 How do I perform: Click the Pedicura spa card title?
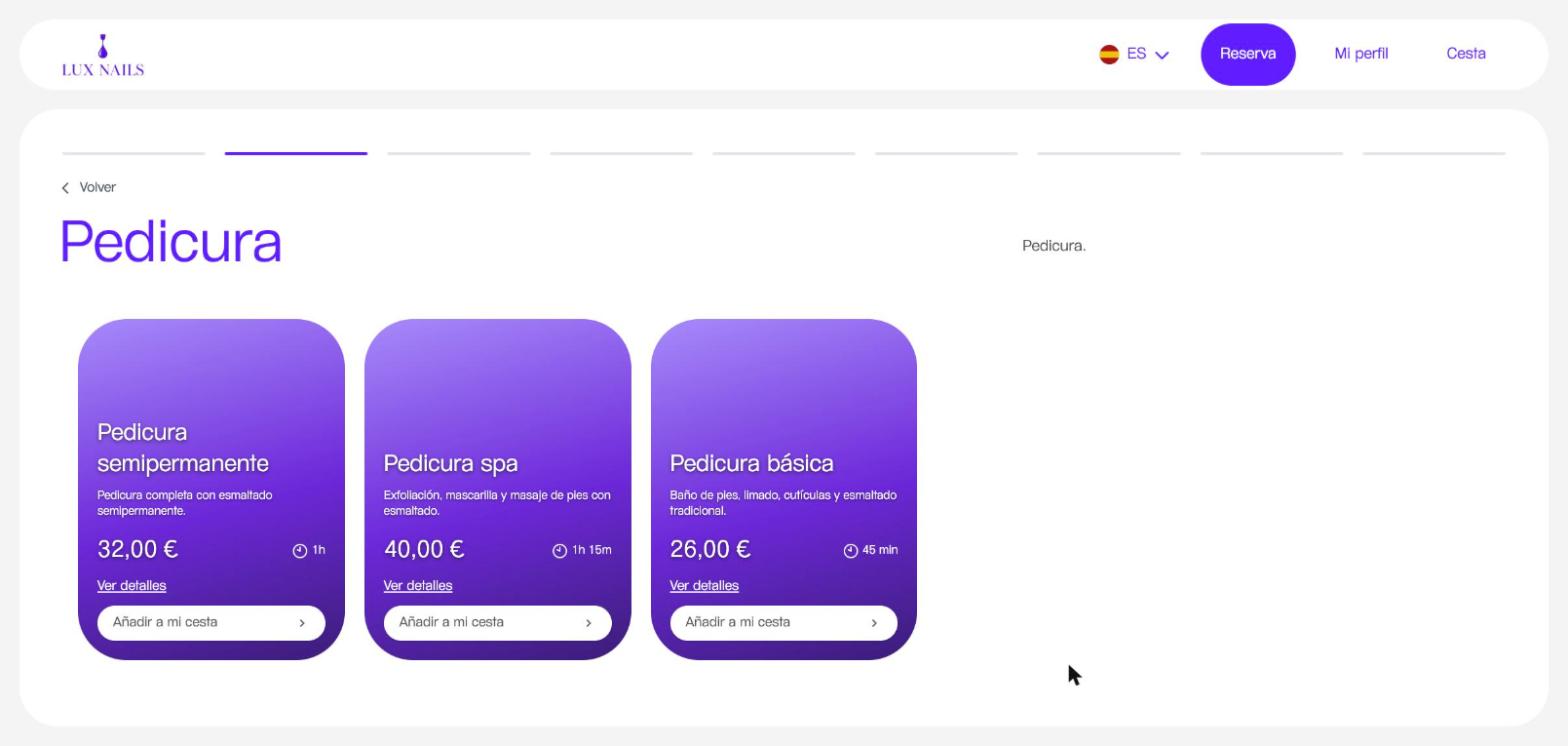[x=451, y=463]
